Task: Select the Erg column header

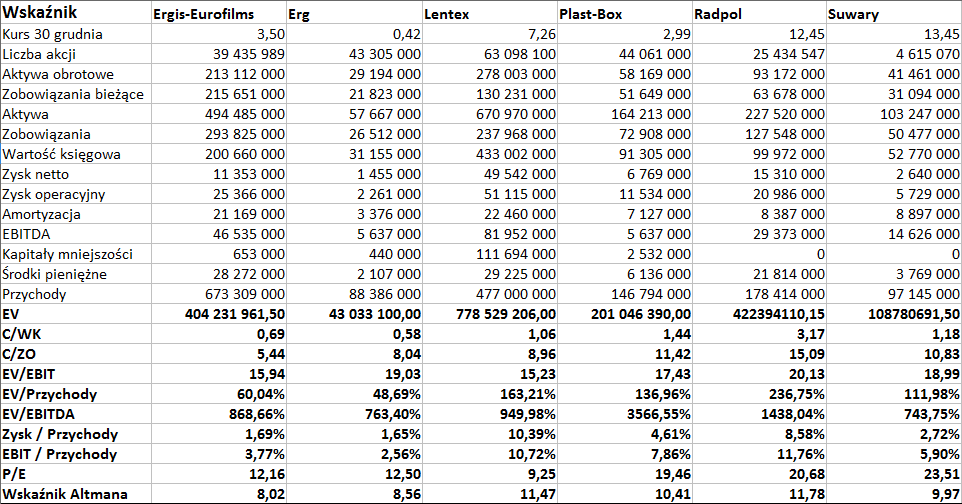Action: click(355, 12)
